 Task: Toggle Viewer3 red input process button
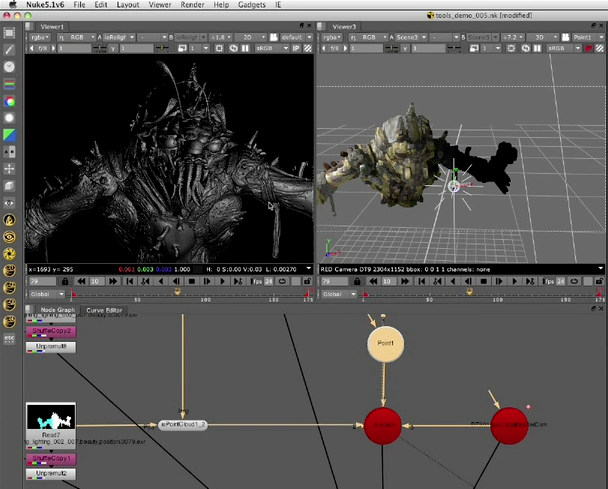coord(589,48)
